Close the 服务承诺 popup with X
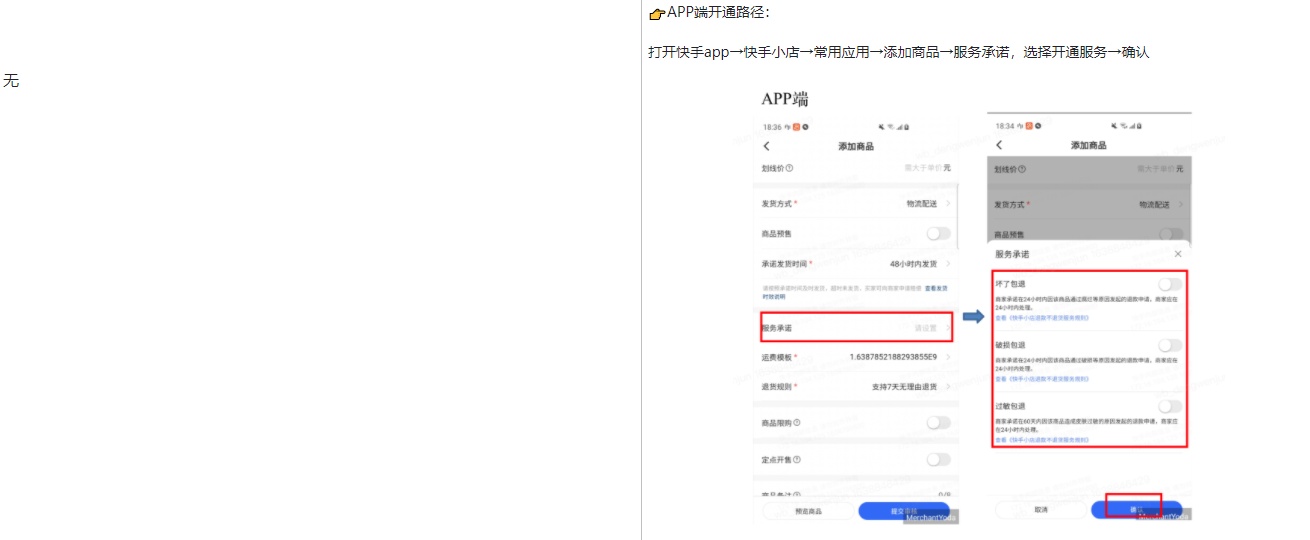Viewport: 1310px width, 540px height. [1177, 254]
